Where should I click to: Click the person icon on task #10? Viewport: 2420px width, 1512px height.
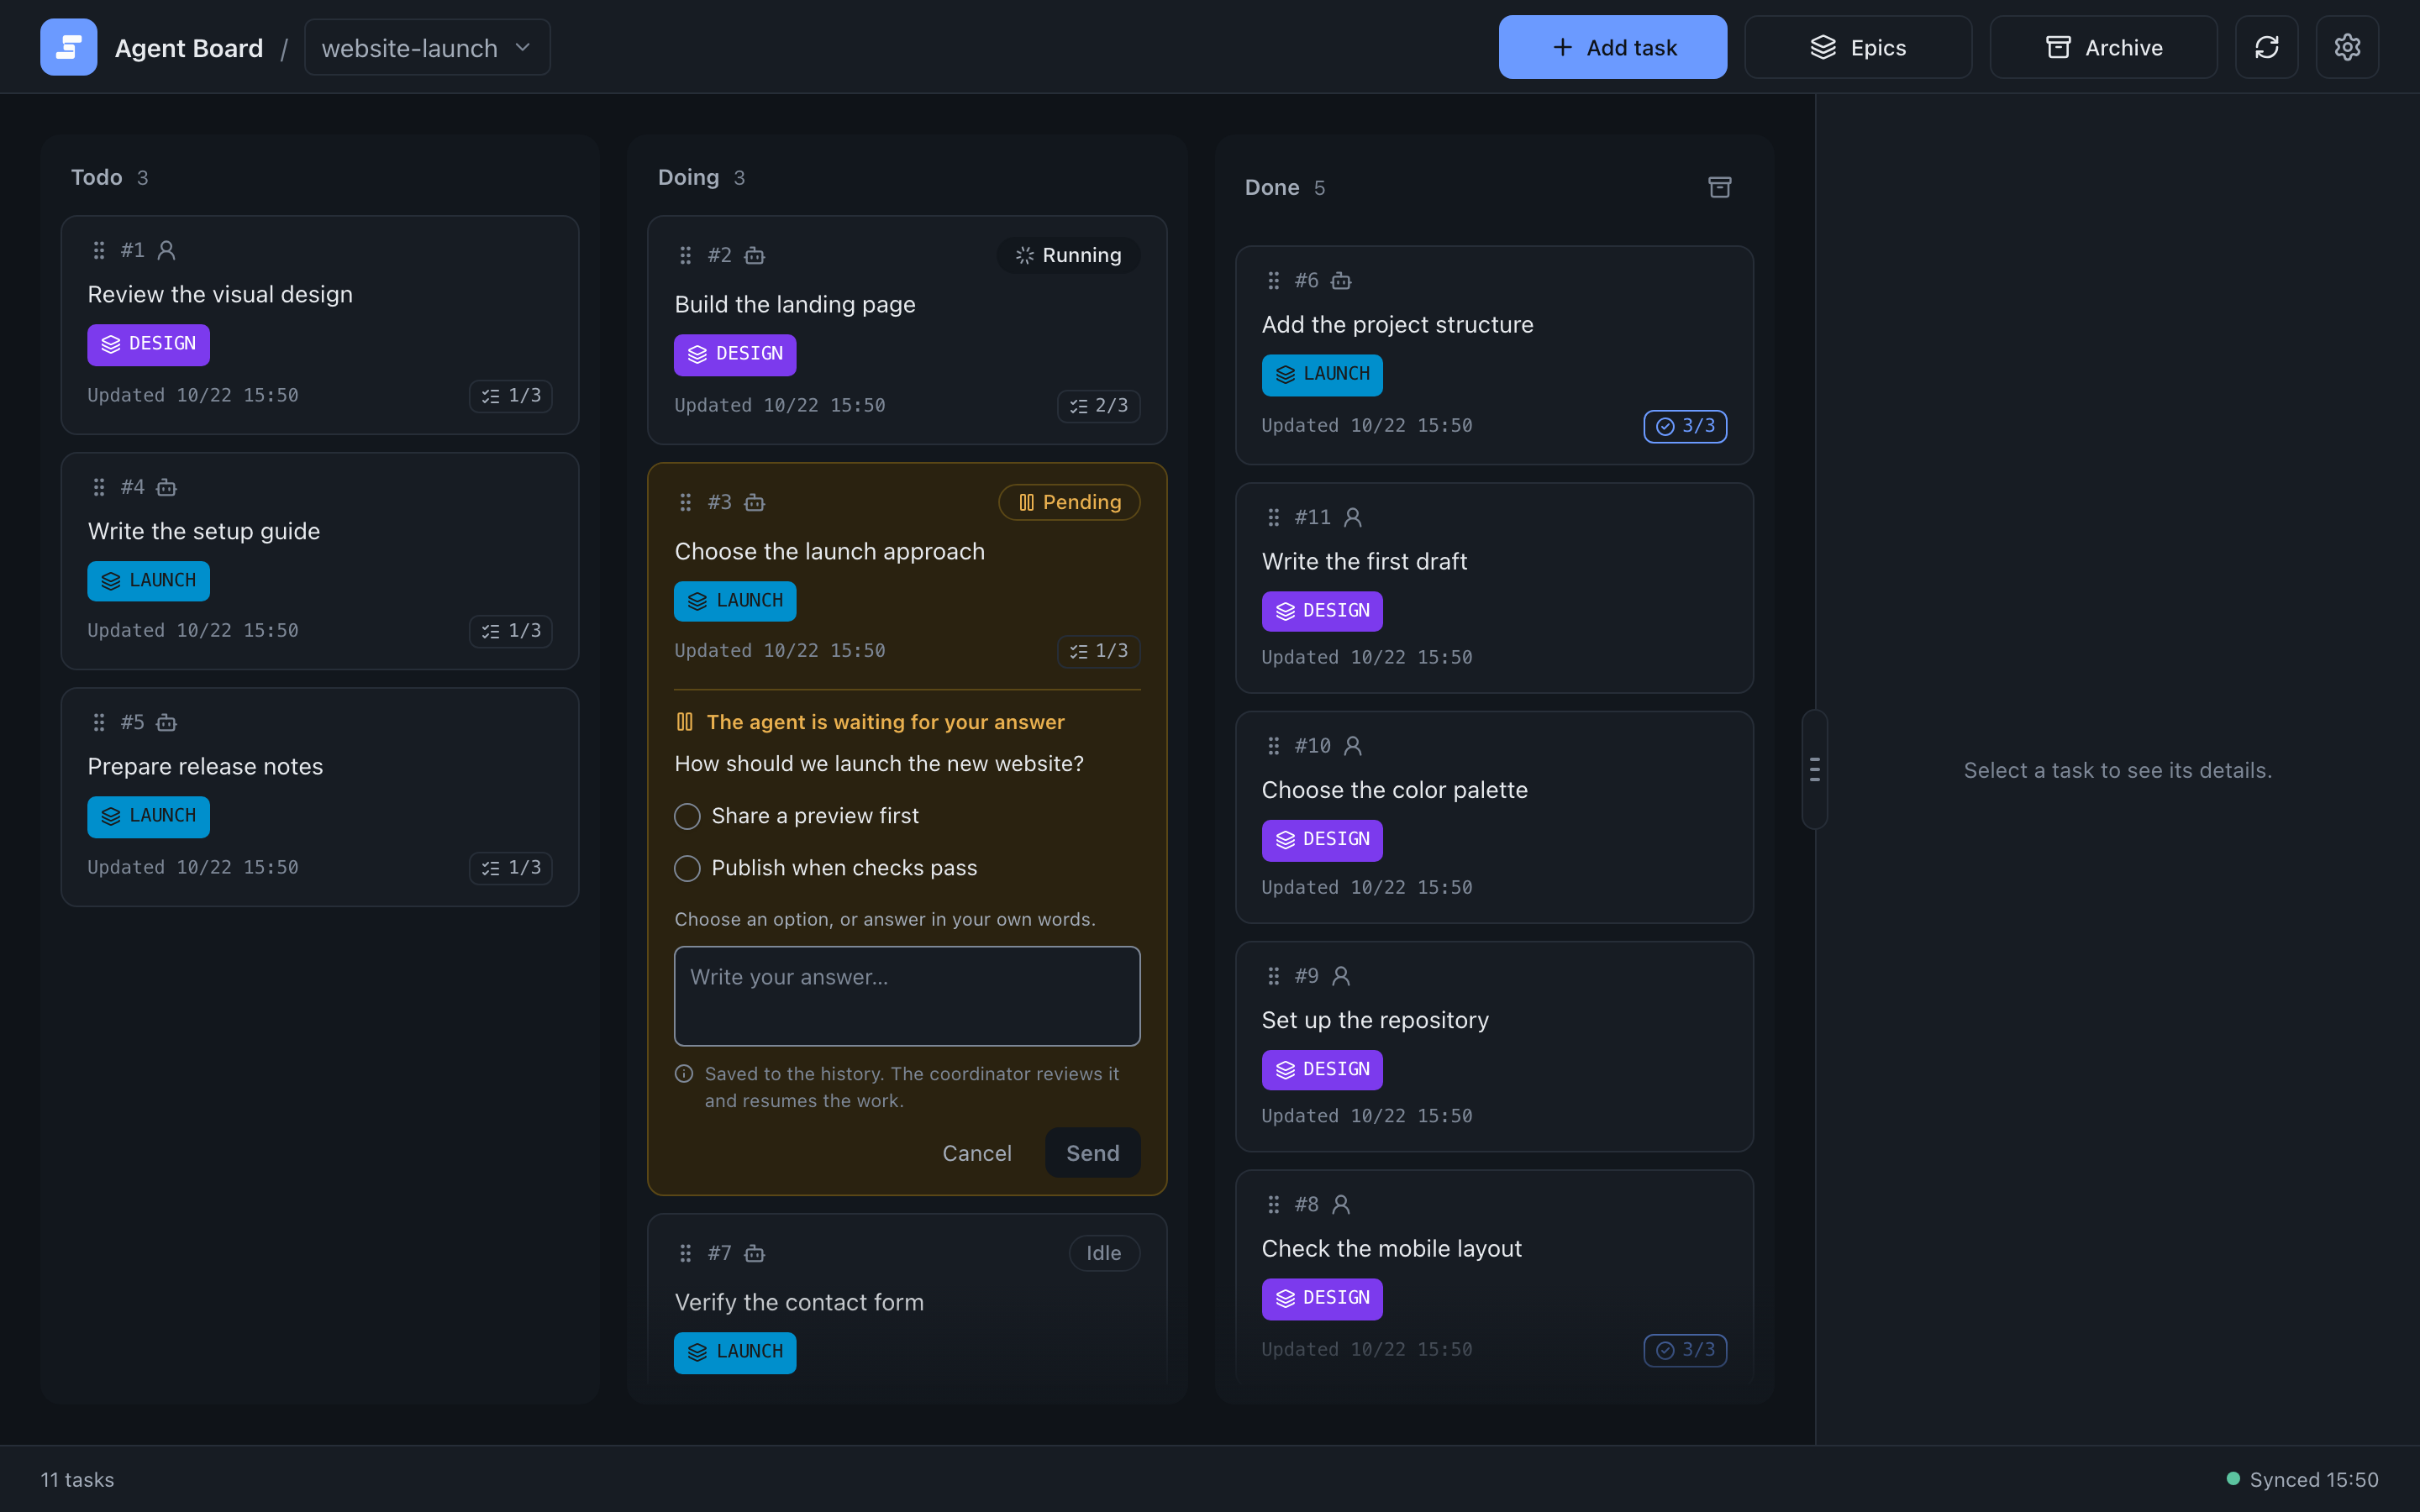[x=1352, y=746]
